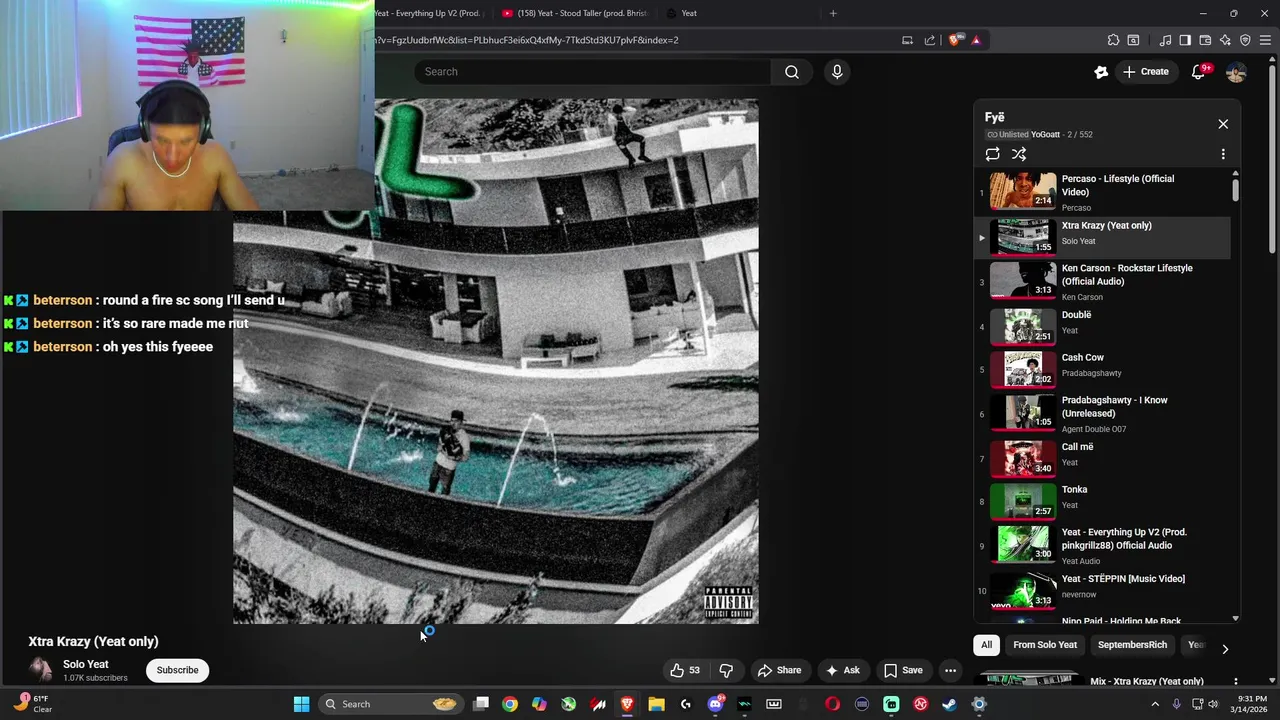Close the Fyë playlist panel
This screenshot has height=720, width=1280.
[1223, 124]
